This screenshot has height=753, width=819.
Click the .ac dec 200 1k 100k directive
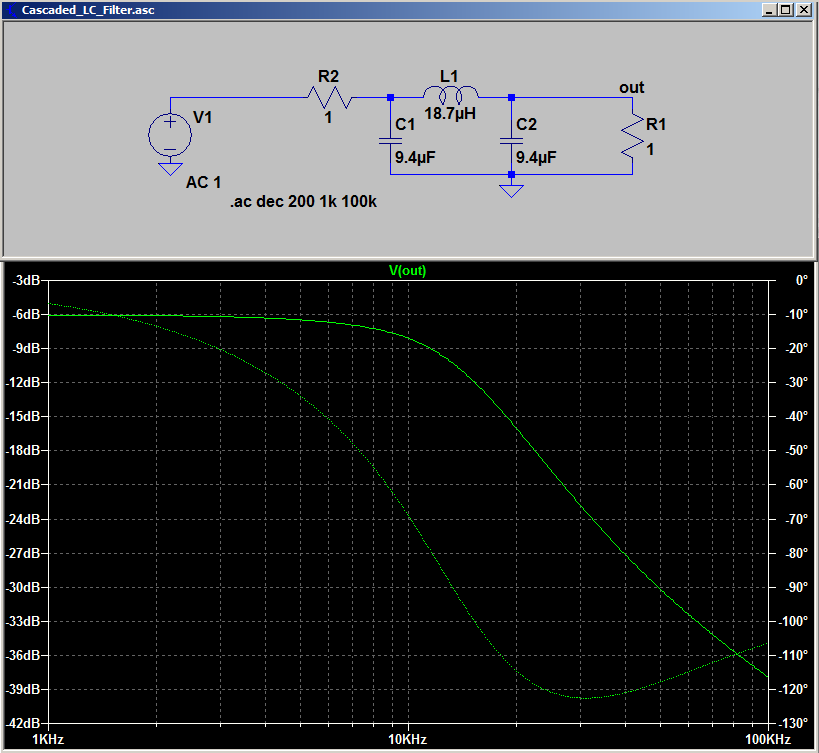point(303,202)
